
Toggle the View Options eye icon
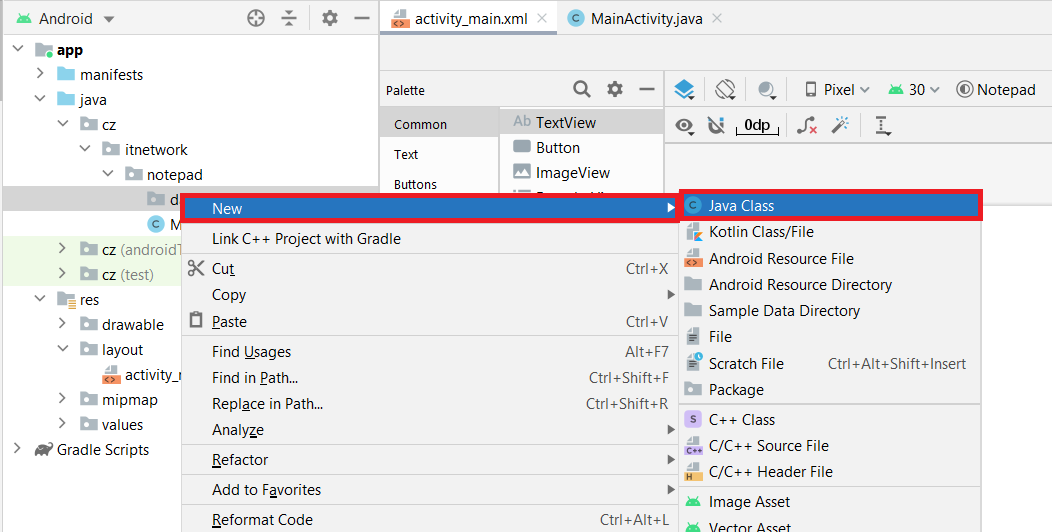click(685, 126)
